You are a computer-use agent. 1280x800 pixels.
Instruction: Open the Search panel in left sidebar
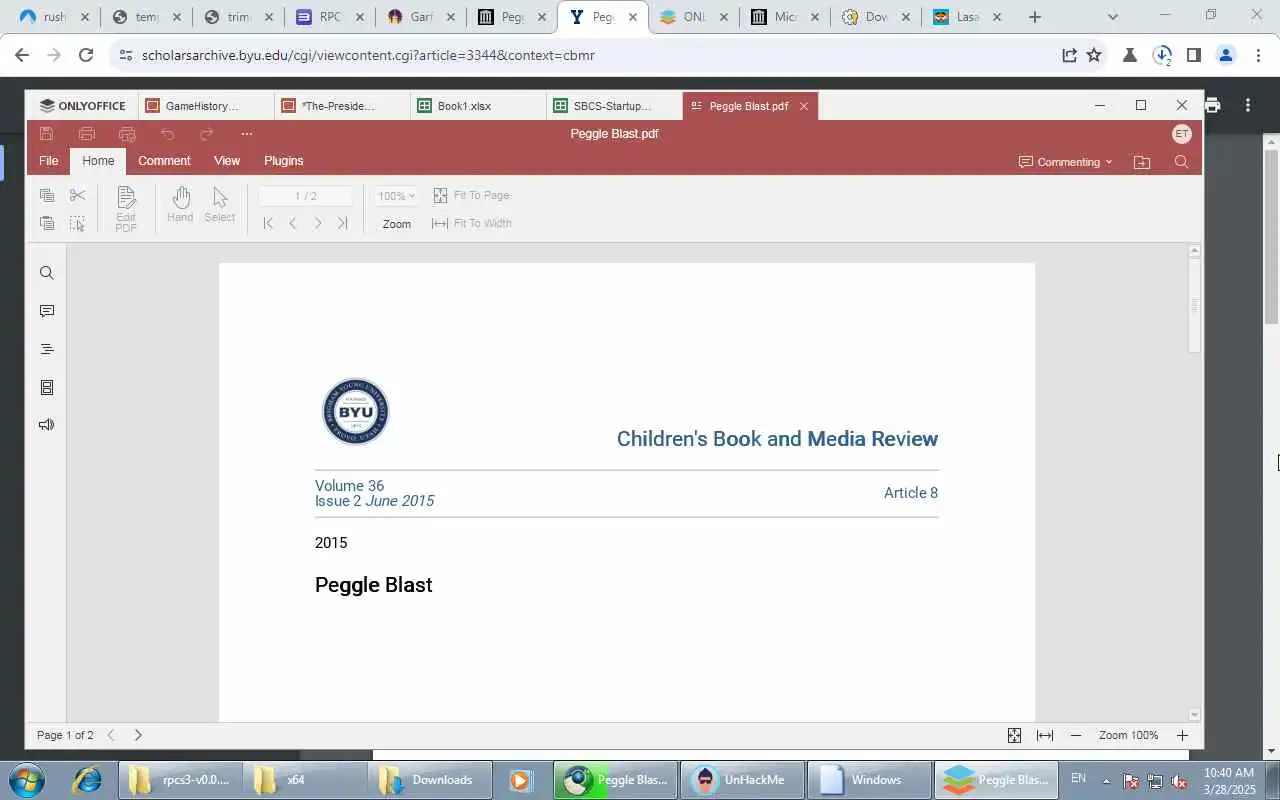[46, 273]
